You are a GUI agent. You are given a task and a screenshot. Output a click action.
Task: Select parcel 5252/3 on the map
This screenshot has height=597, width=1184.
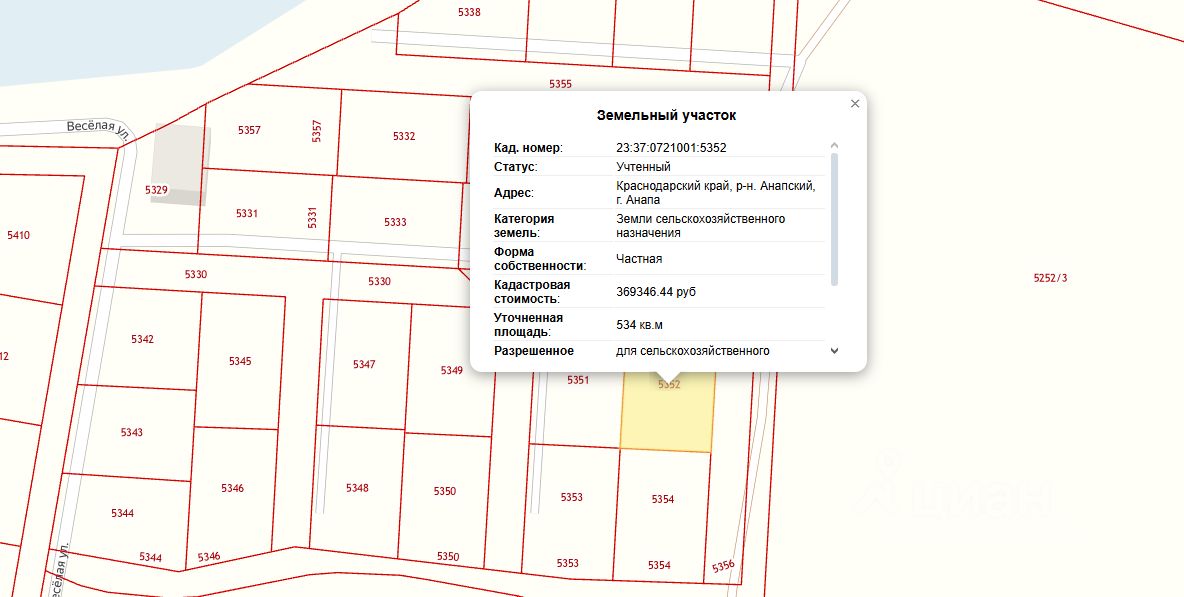[1050, 278]
